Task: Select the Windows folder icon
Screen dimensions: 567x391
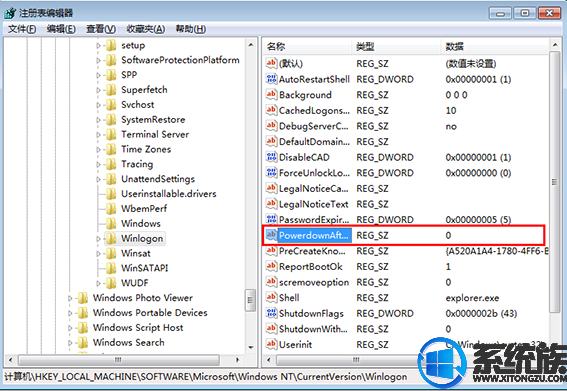Action: point(111,224)
